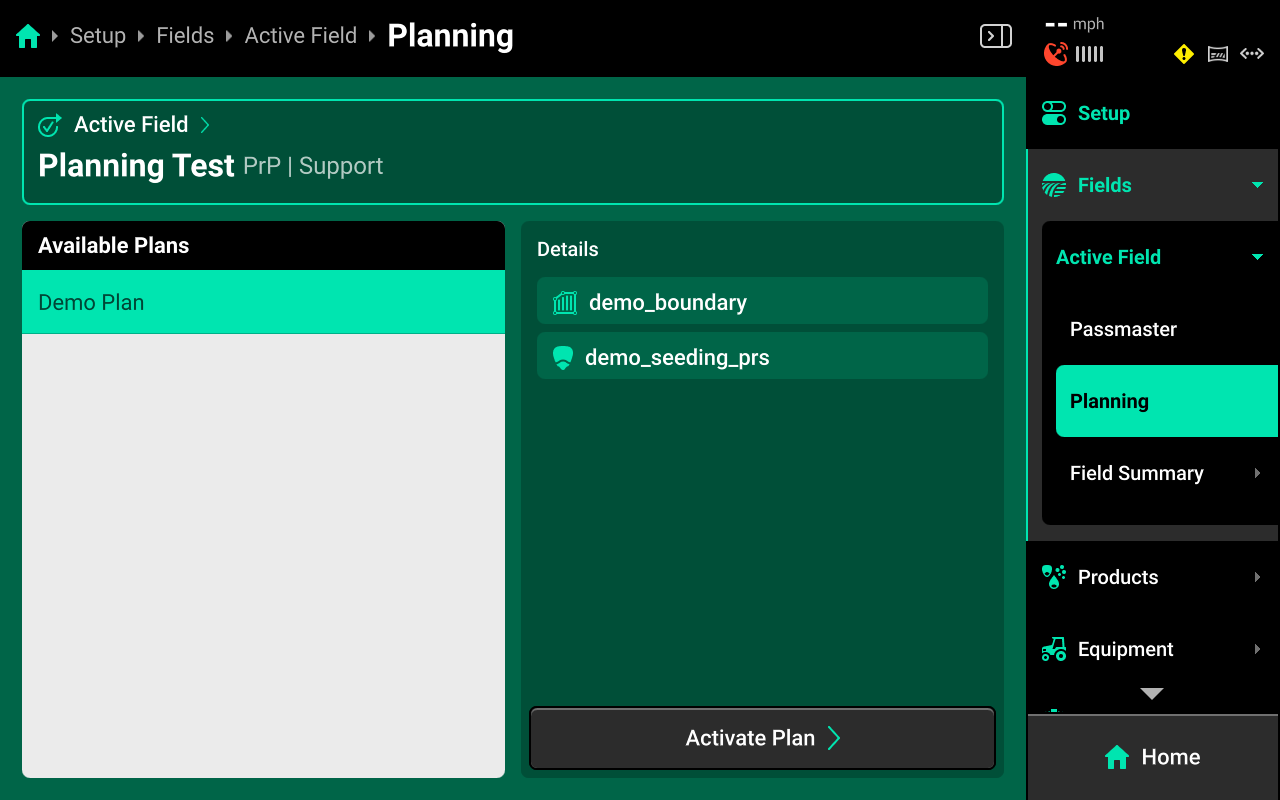
Task: Click the red GPS satellite status icon
Action: (x=1058, y=53)
